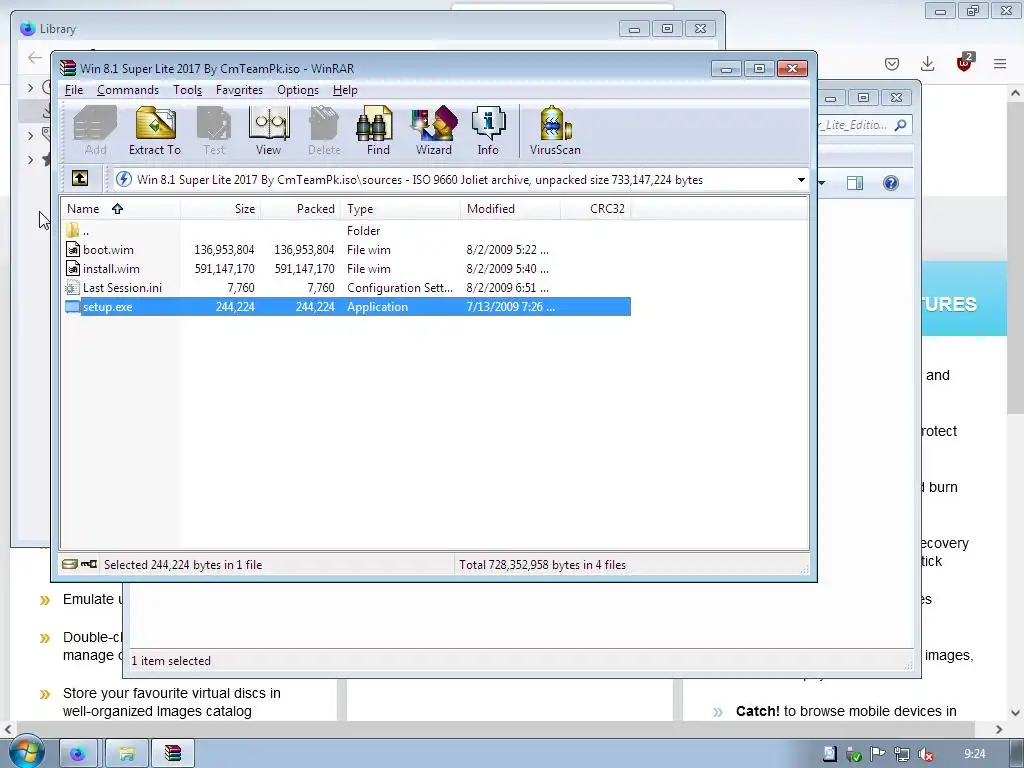
Task: Click the search magnifier in Explorer window
Action: (x=901, y=125)
